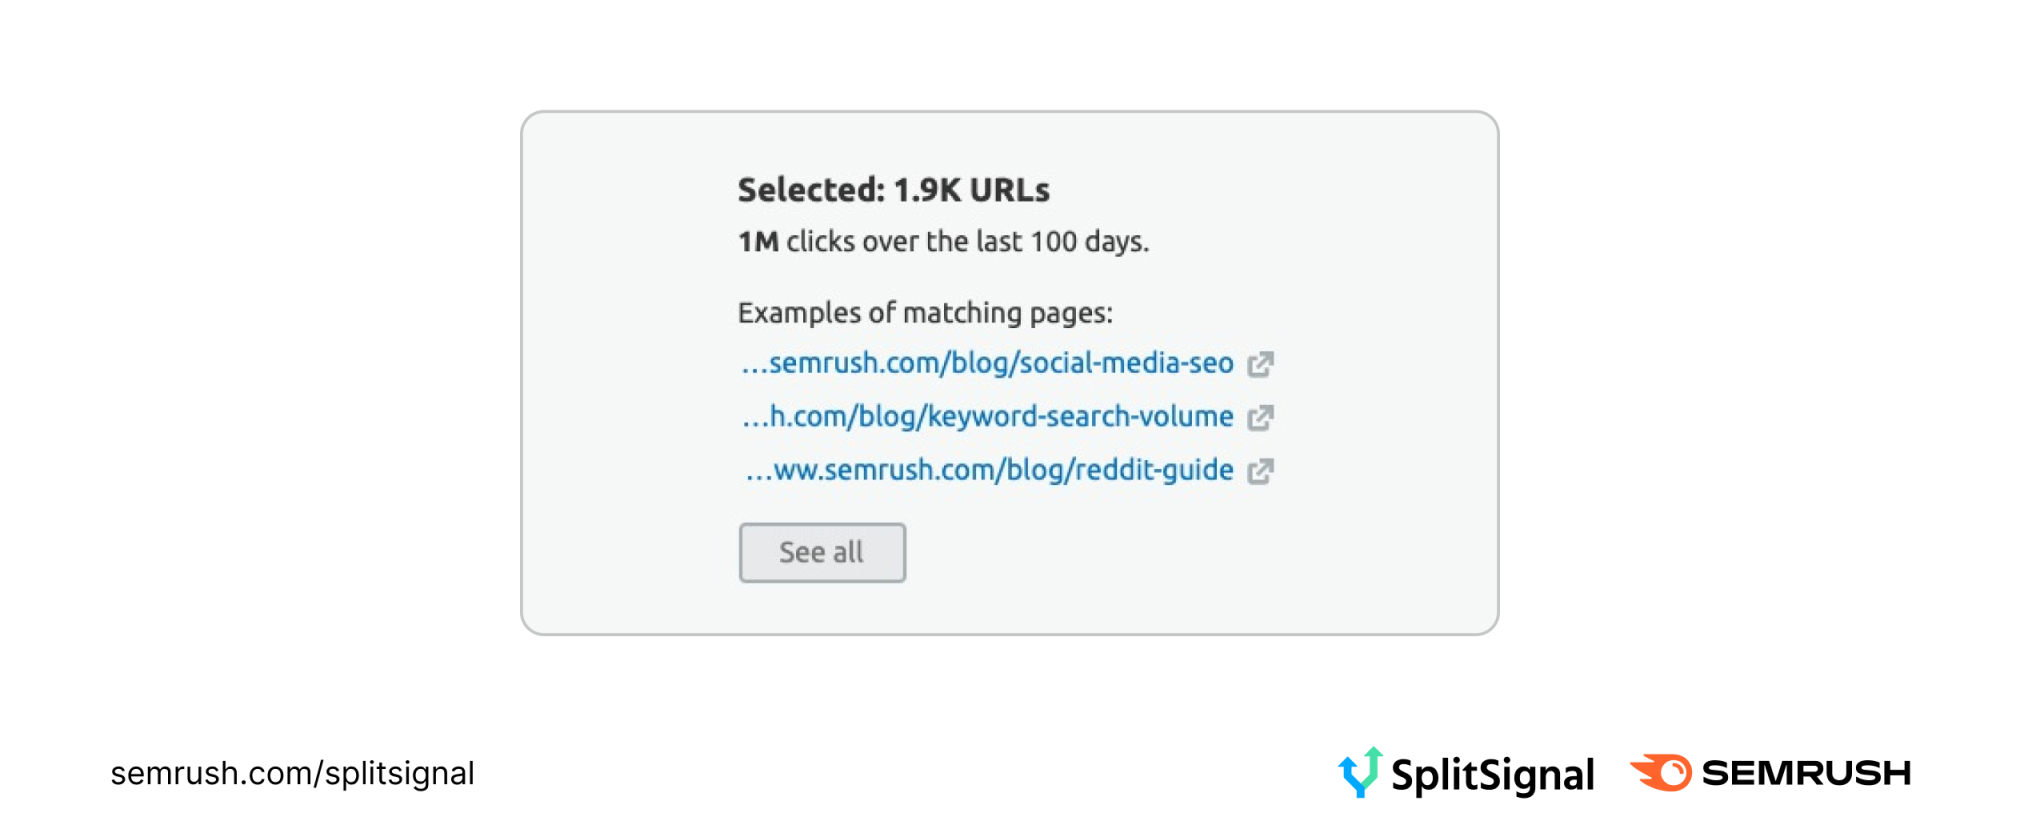2020x829 pixels.
Task: Click the Selected: 1.9K URLs heading
Action: (x=894, y=190)
